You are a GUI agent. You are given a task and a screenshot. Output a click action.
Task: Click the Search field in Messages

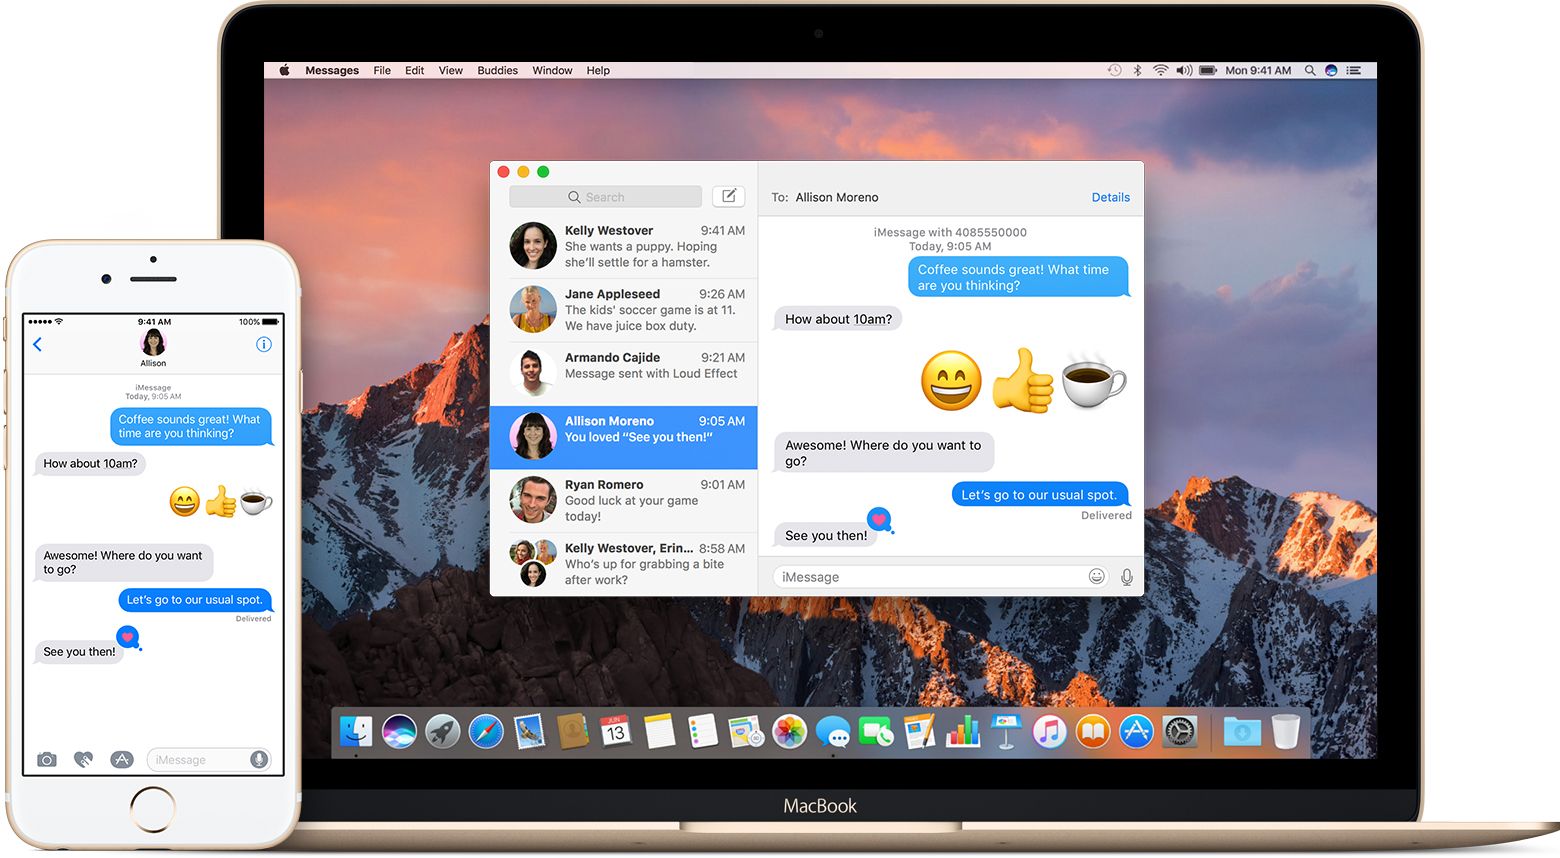point(605,197)
